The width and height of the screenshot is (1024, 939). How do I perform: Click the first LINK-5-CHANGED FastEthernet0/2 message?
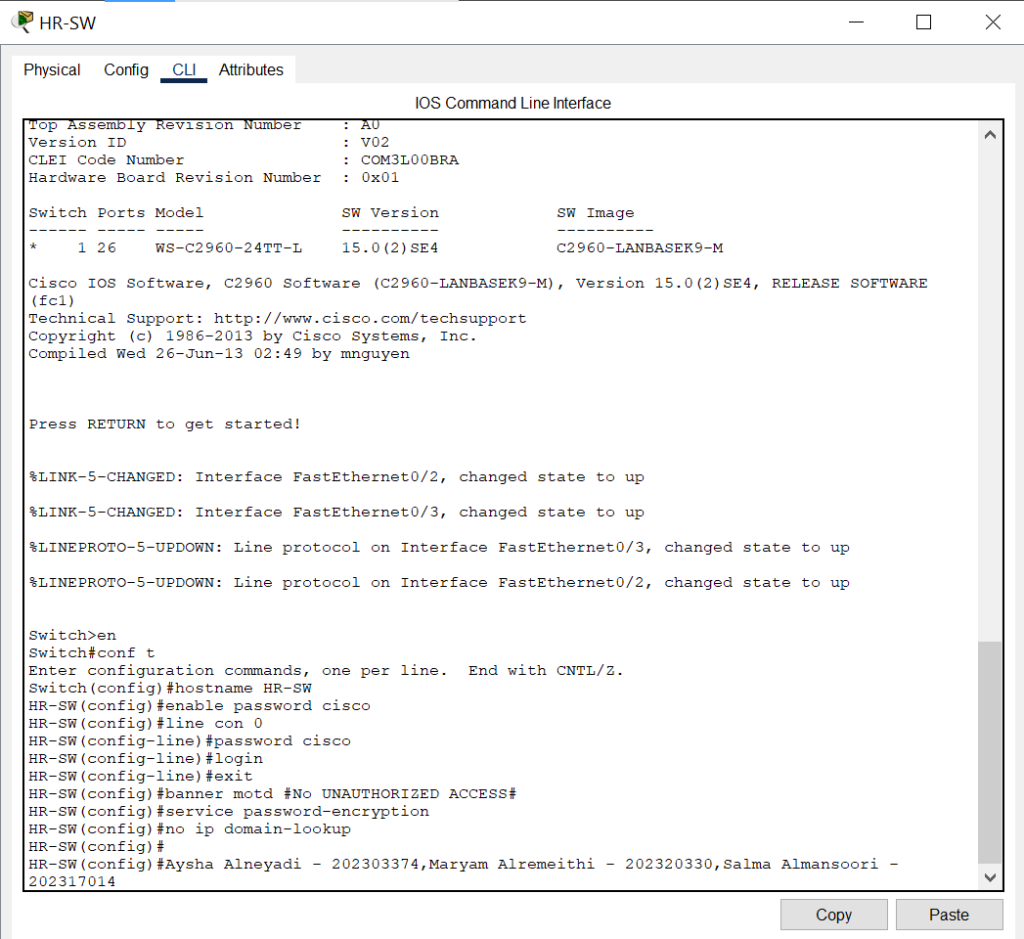tap(336, 477)
